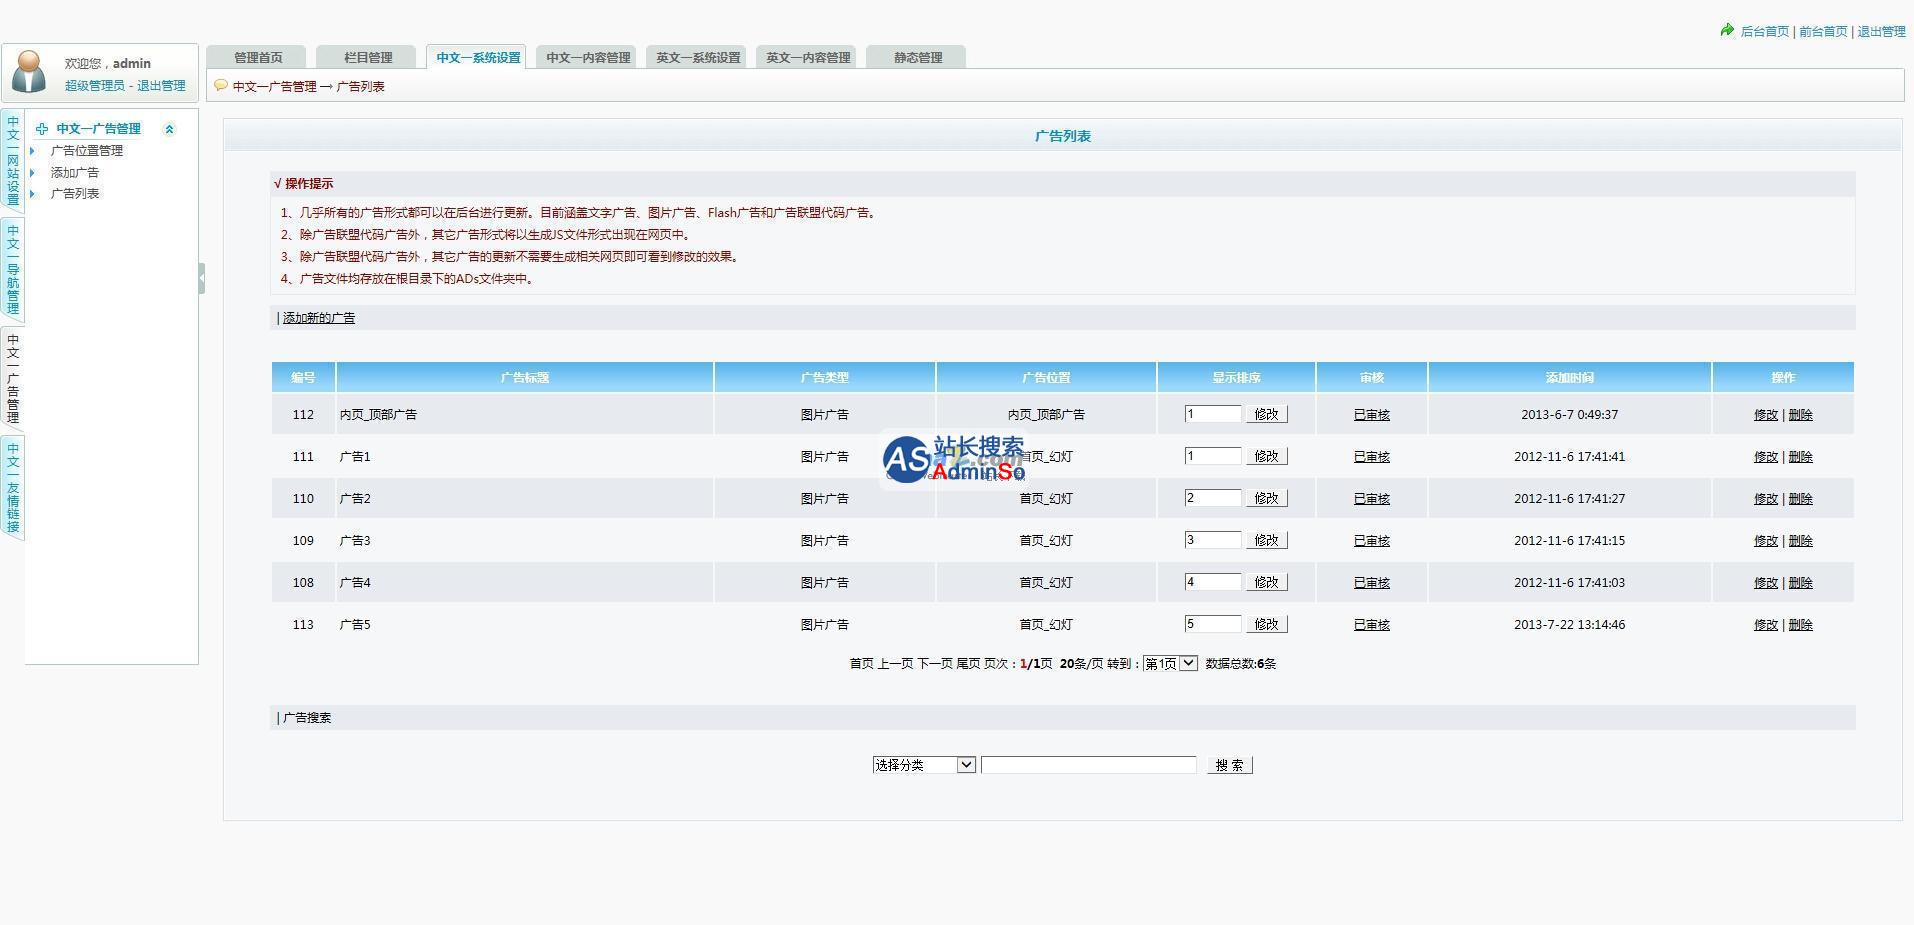Click 修改 sort button for 广告2
Viewport: 1914px width, 925px height.
click(1267, 498)
